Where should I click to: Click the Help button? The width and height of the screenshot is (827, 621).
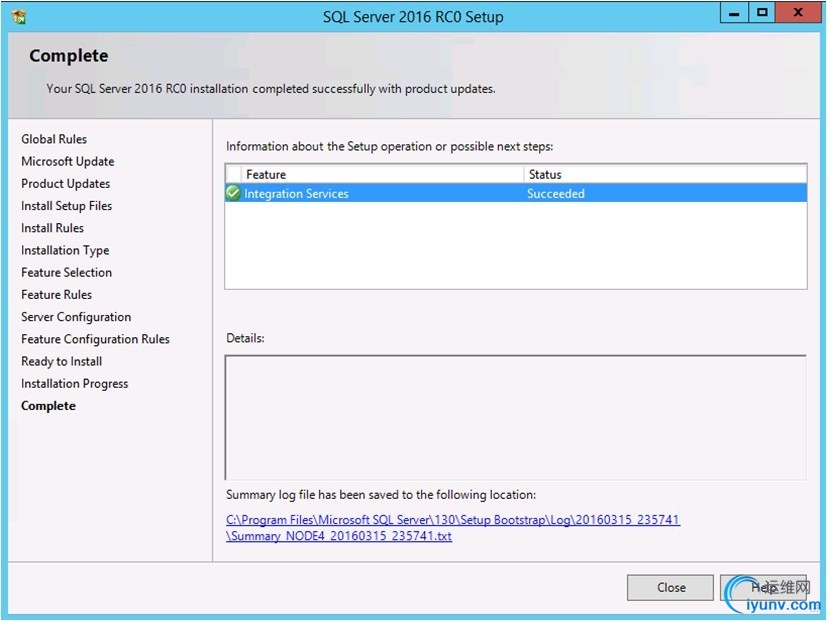[763, 587]
